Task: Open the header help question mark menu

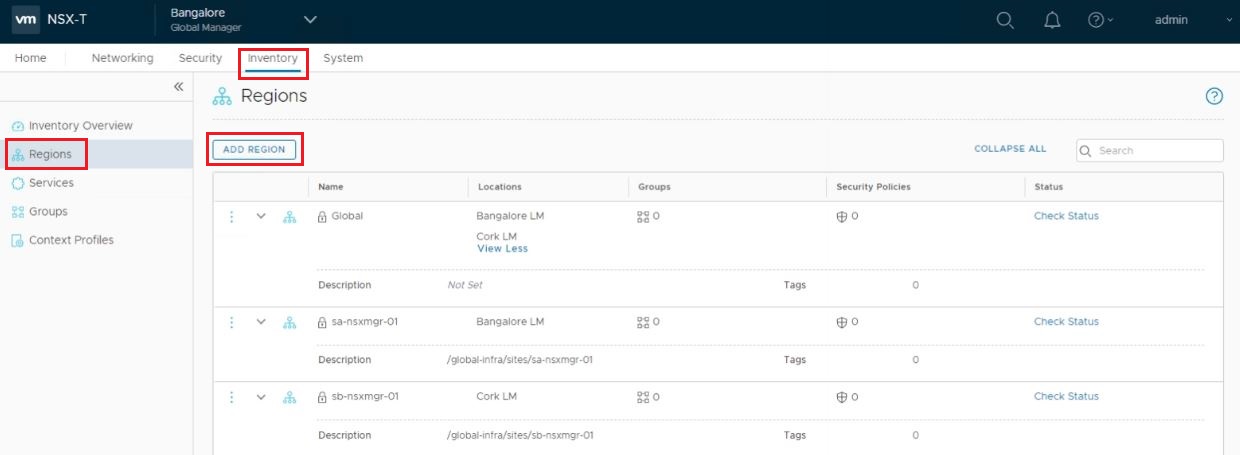Action: pyautogui.click(x=1099, y=21)
